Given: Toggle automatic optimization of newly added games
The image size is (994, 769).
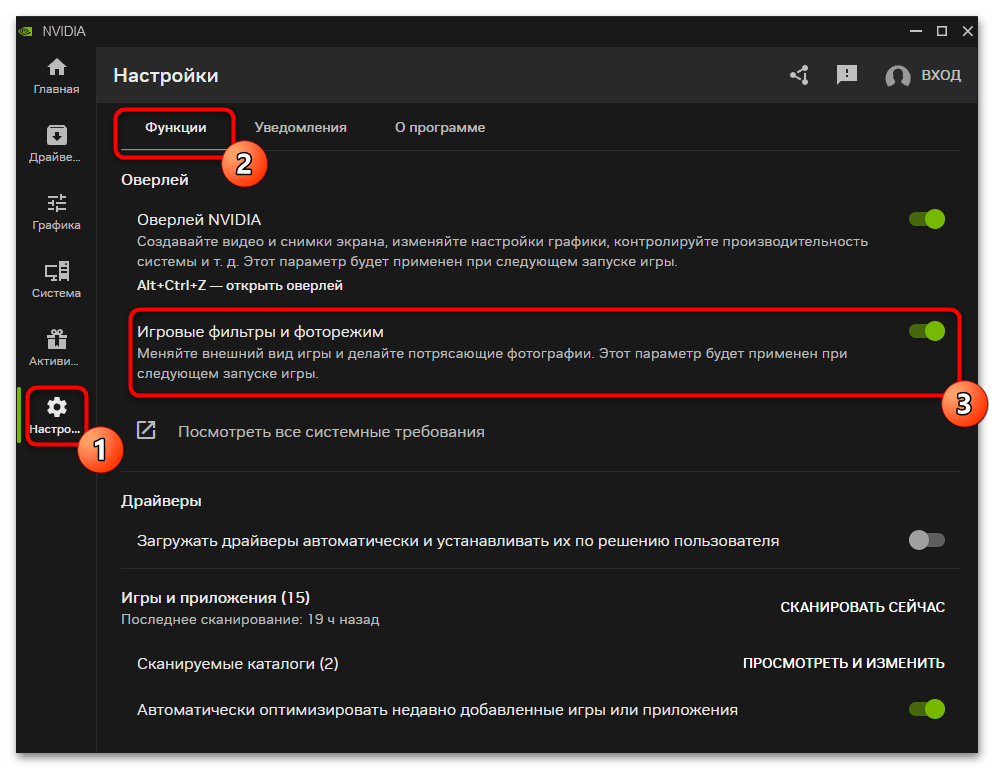Looking at the screenshot, I should [926, 709].
